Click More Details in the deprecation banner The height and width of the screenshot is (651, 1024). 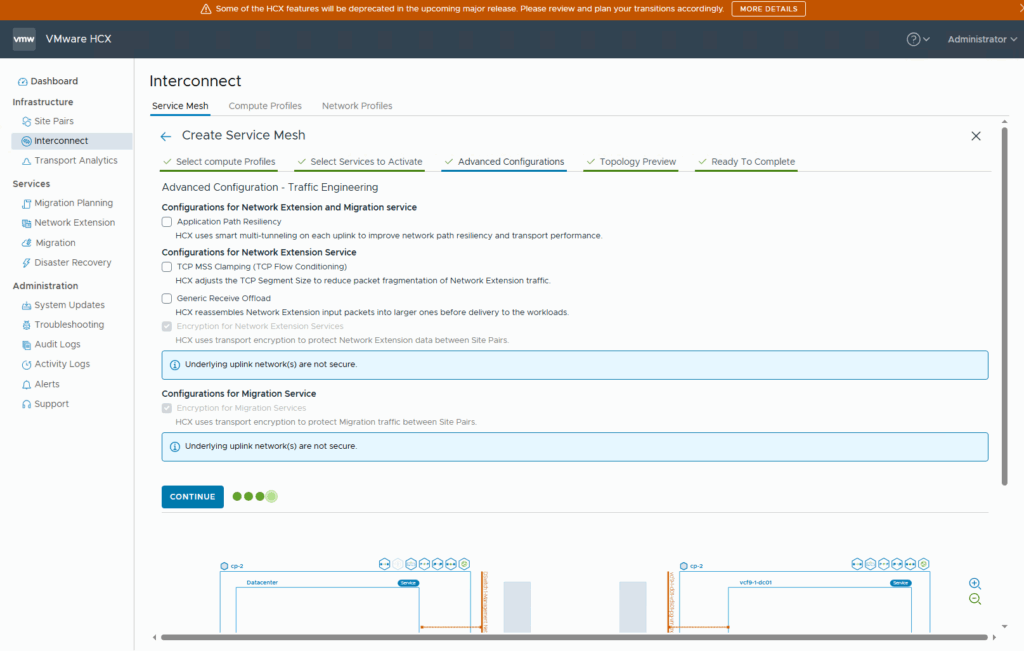pos(768,9)
